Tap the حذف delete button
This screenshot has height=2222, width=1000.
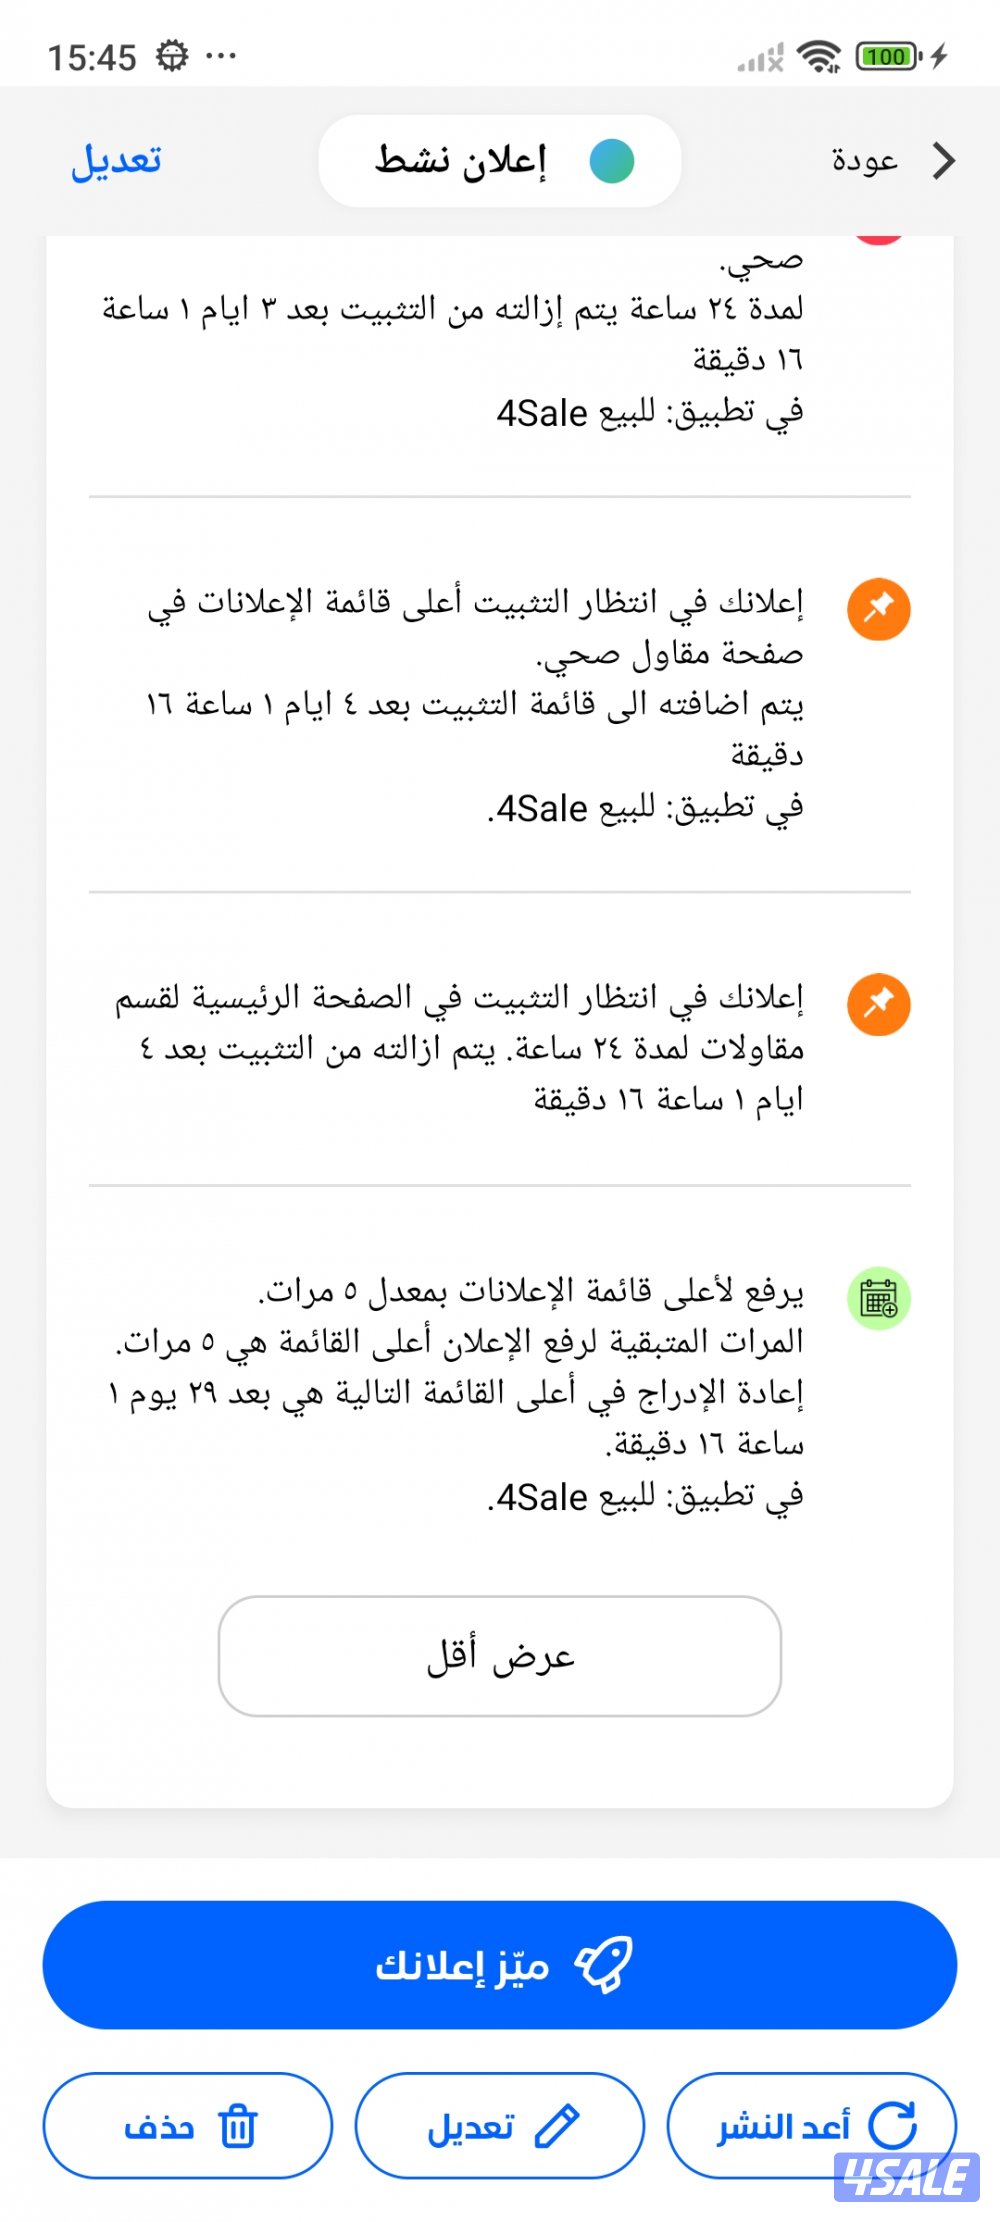point(188,2125)
